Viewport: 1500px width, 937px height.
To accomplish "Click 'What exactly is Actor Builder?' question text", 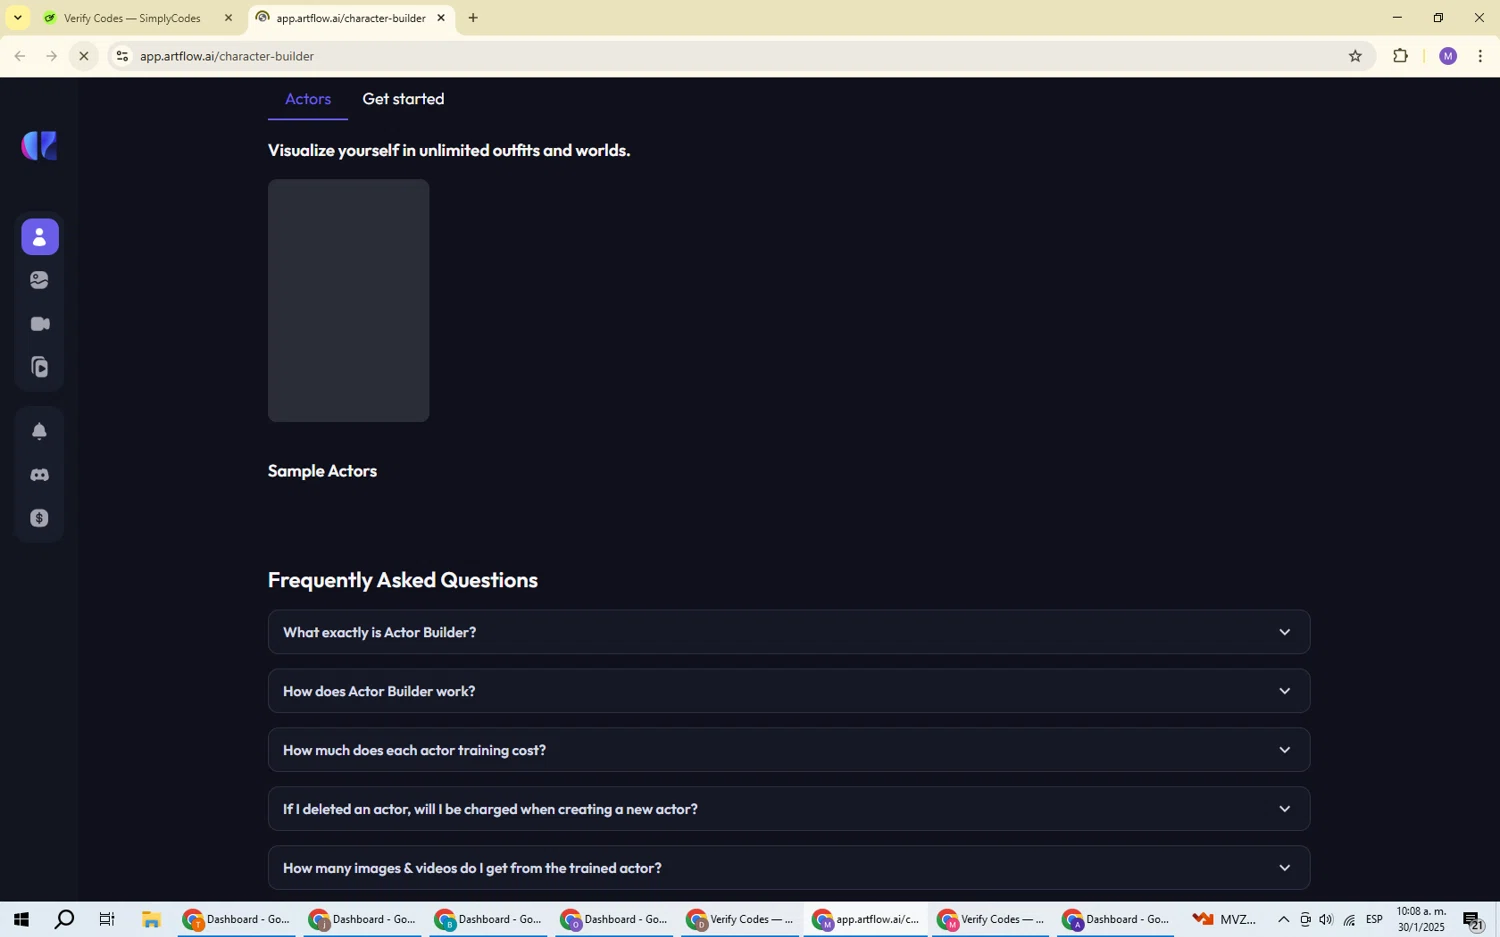I will 380,632.
